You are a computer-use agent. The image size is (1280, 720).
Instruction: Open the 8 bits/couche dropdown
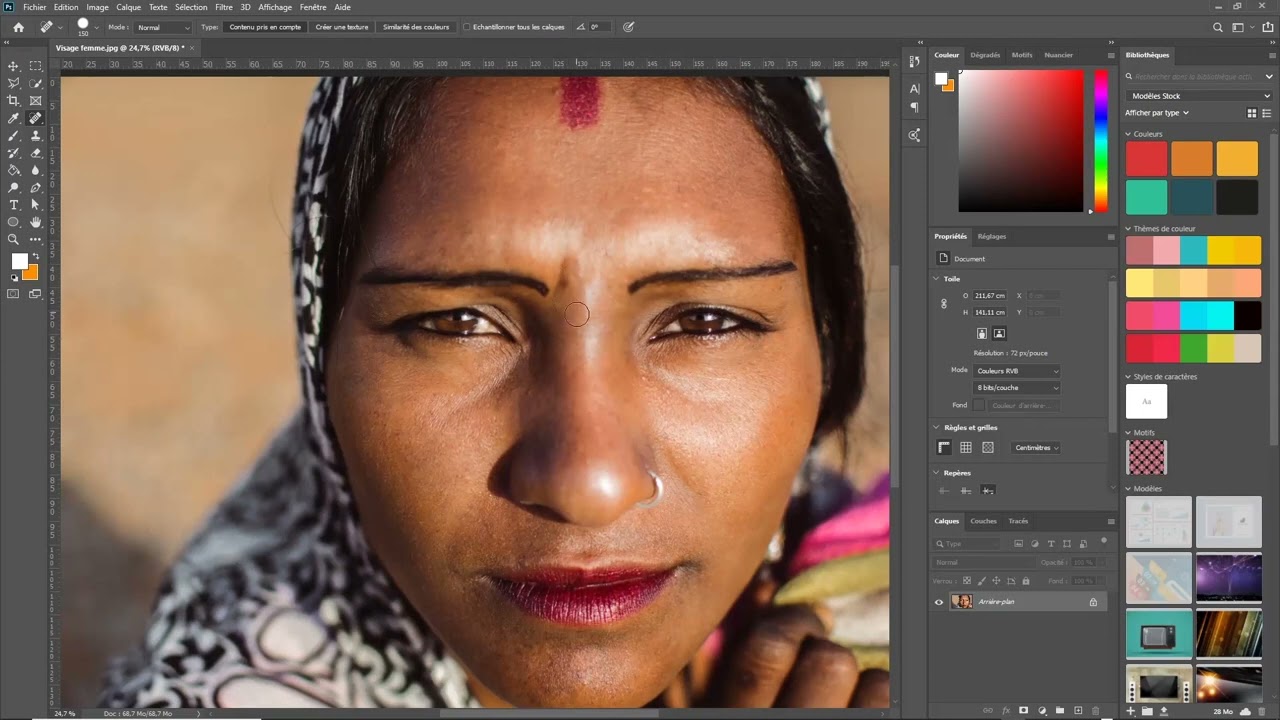[x=1017, y=388]
